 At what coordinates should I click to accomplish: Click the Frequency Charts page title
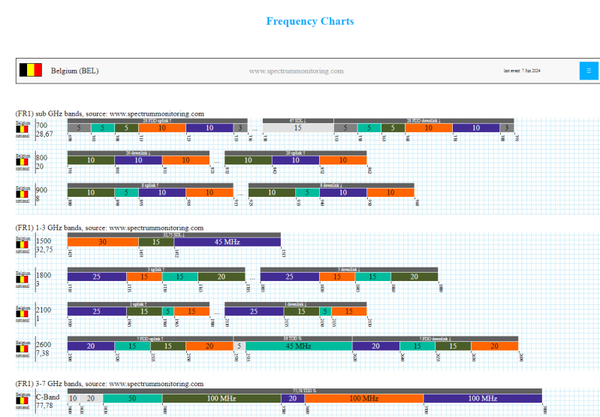coord(310,21)
